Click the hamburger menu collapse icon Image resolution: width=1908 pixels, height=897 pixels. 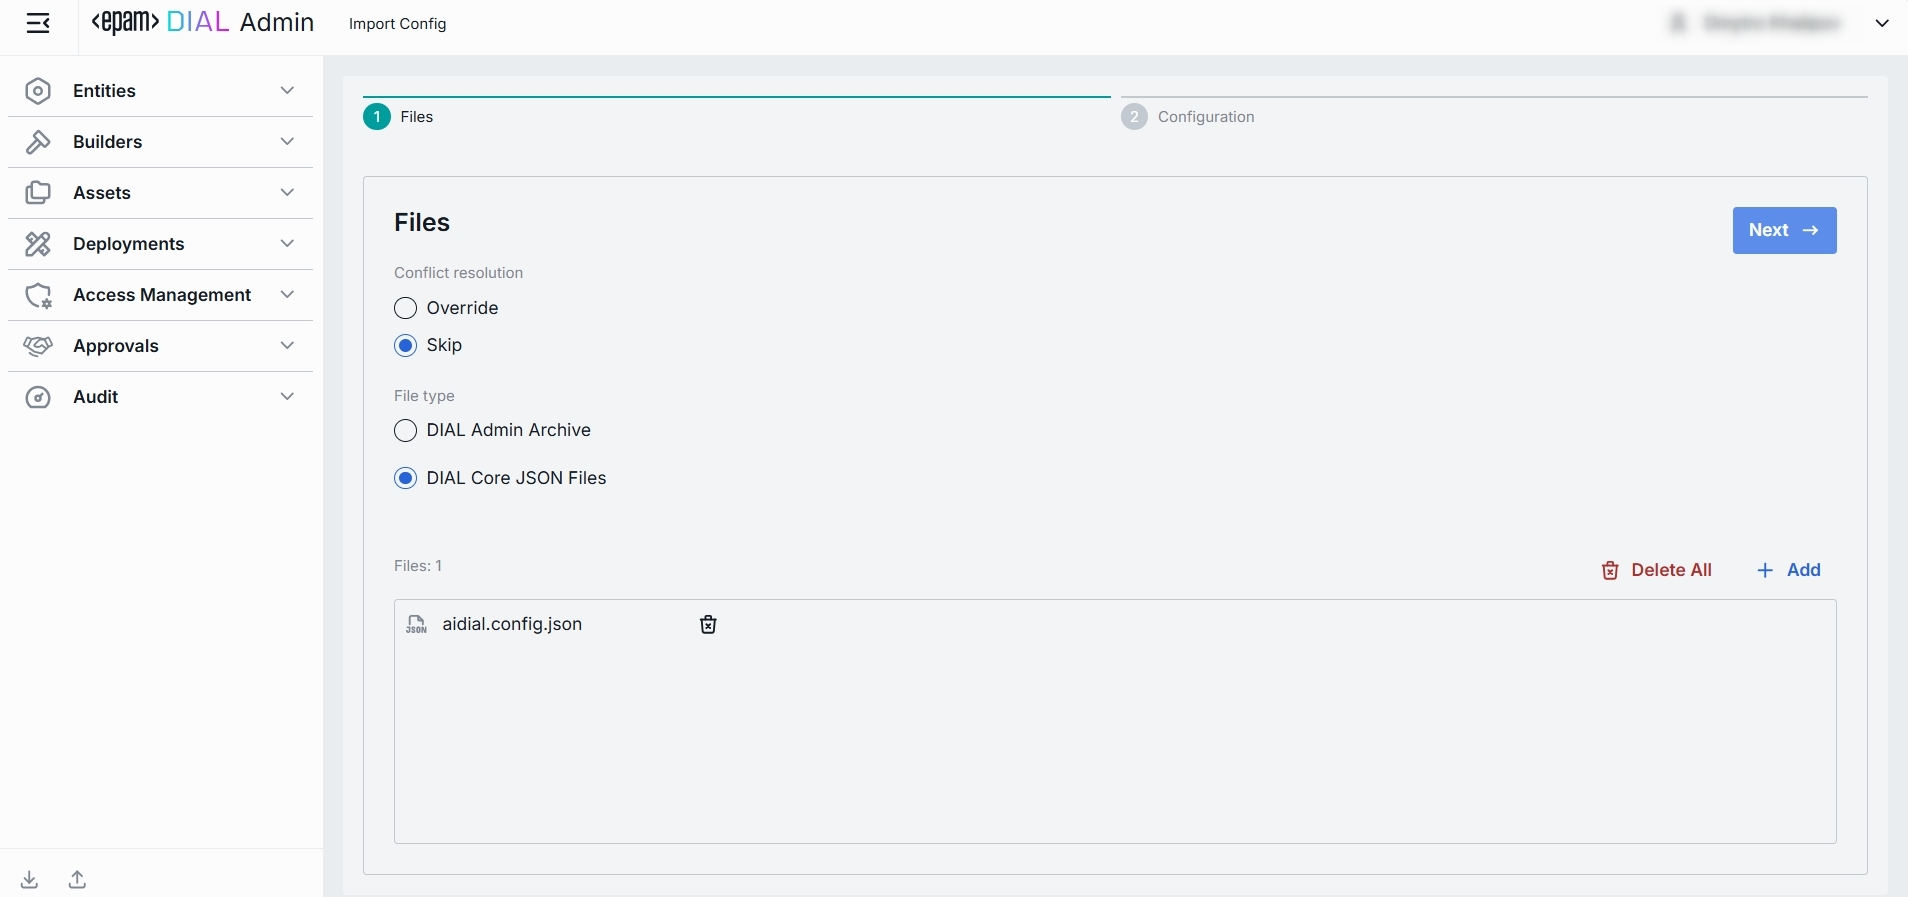(x=38, y=24)
